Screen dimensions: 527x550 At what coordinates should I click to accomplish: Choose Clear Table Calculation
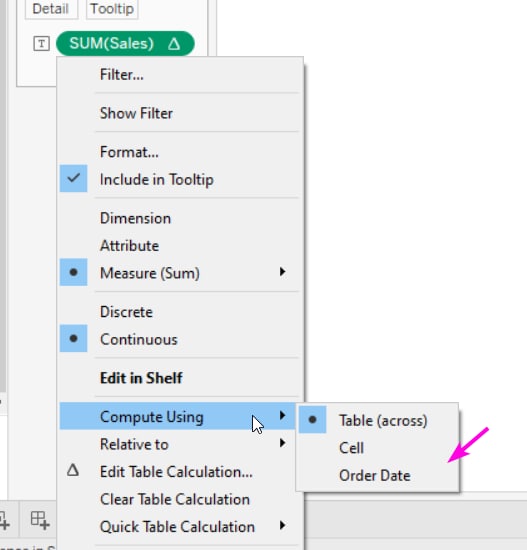[179, 499]
